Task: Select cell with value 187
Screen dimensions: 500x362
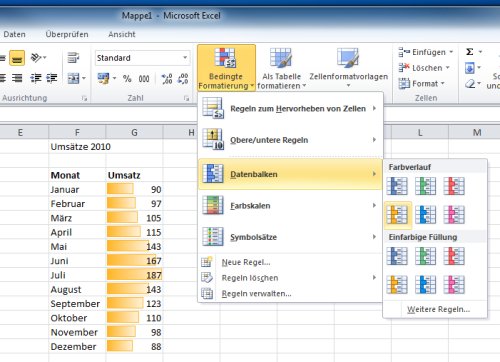Action: pyautogui.click(x=134, y=275)
